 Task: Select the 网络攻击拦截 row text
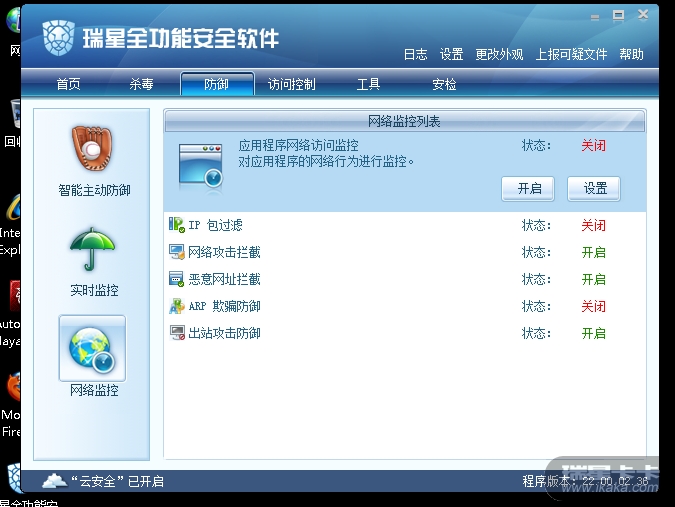pos(224,252)
